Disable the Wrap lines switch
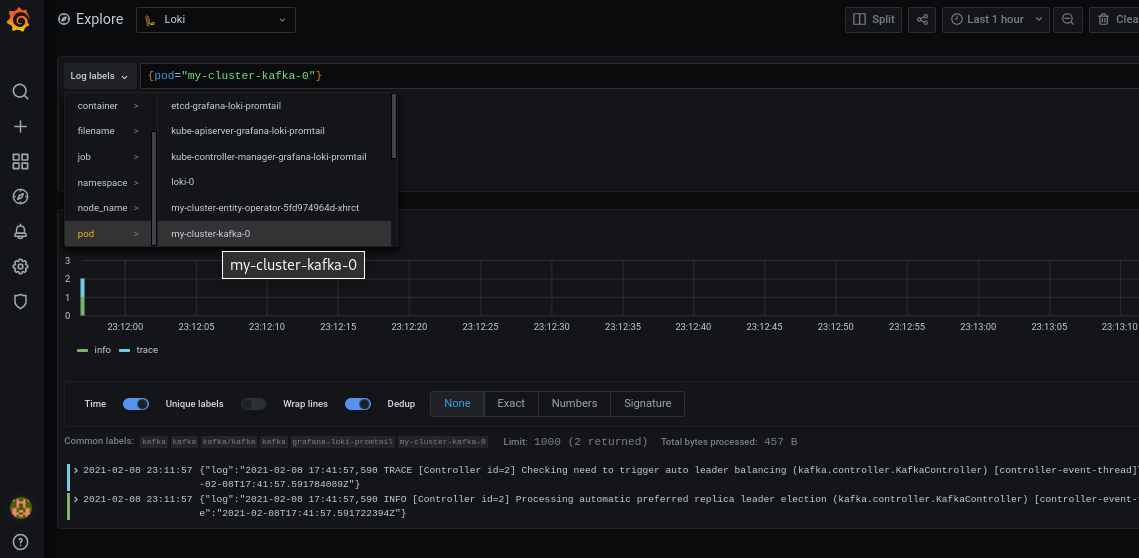Image resolution: width=1139 pixels, height=558 pixels. point(358,404)
